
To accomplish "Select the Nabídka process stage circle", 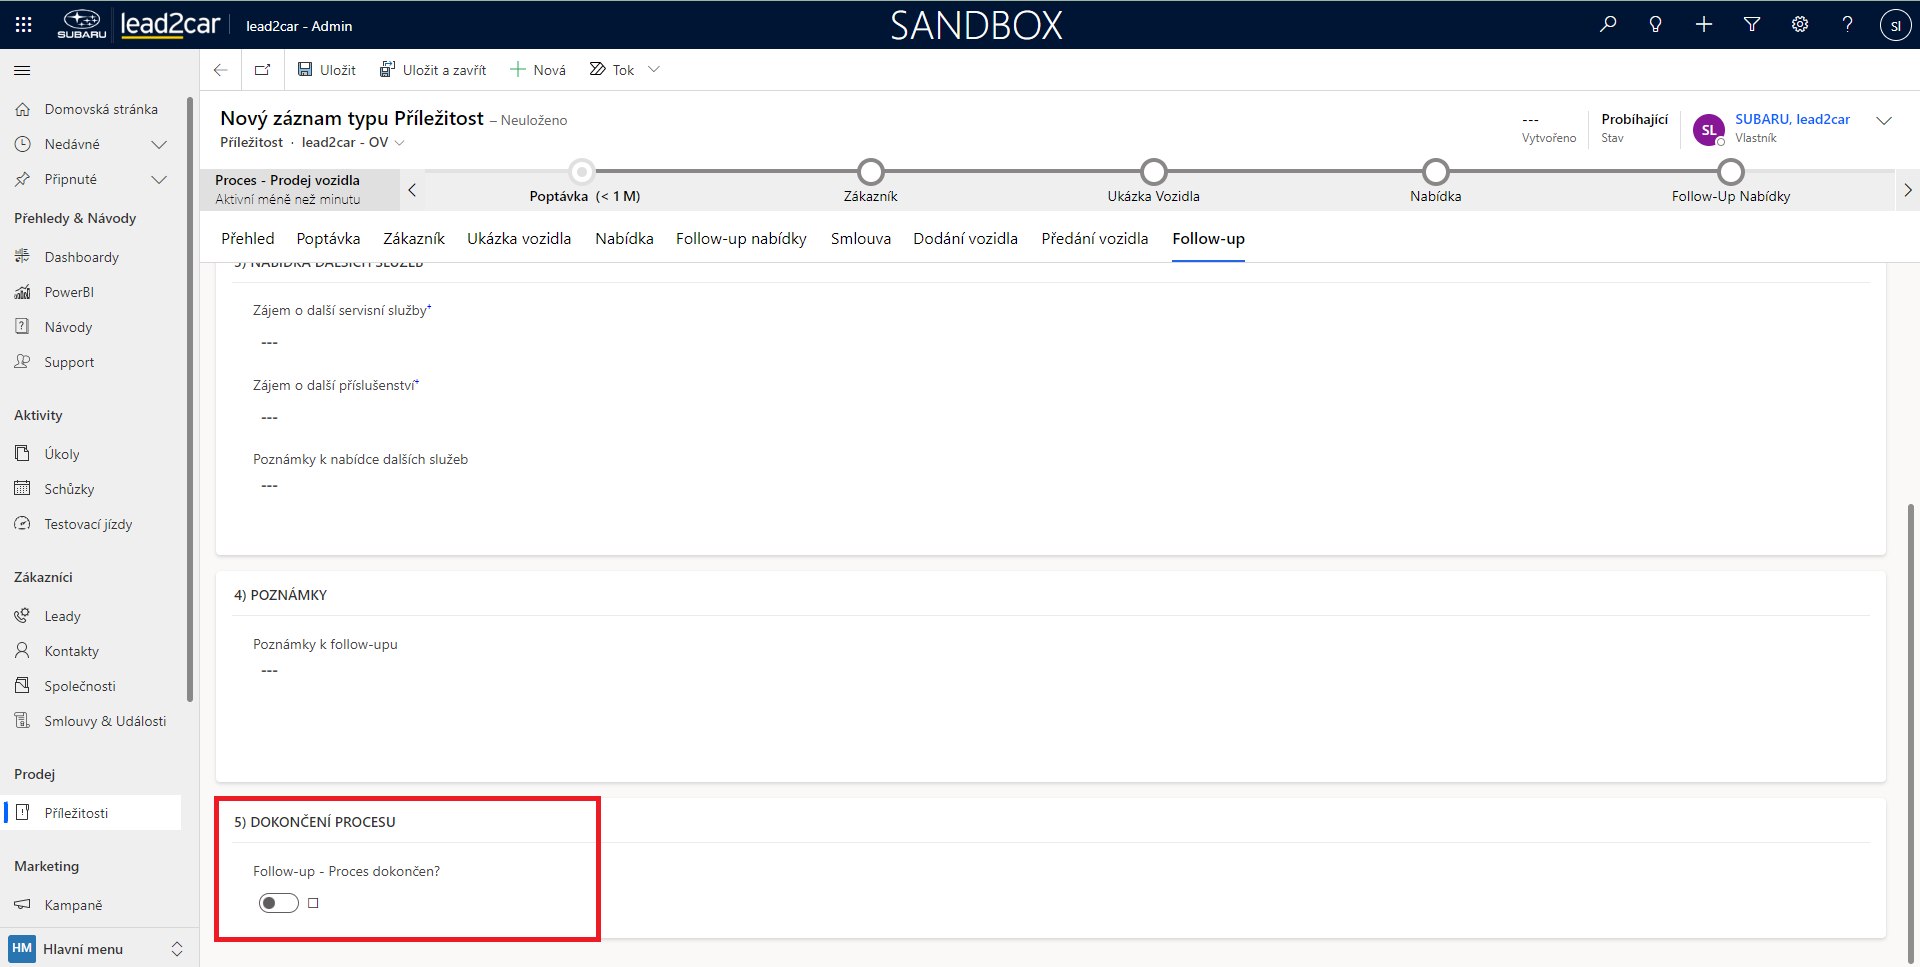I will [1435, 172].
